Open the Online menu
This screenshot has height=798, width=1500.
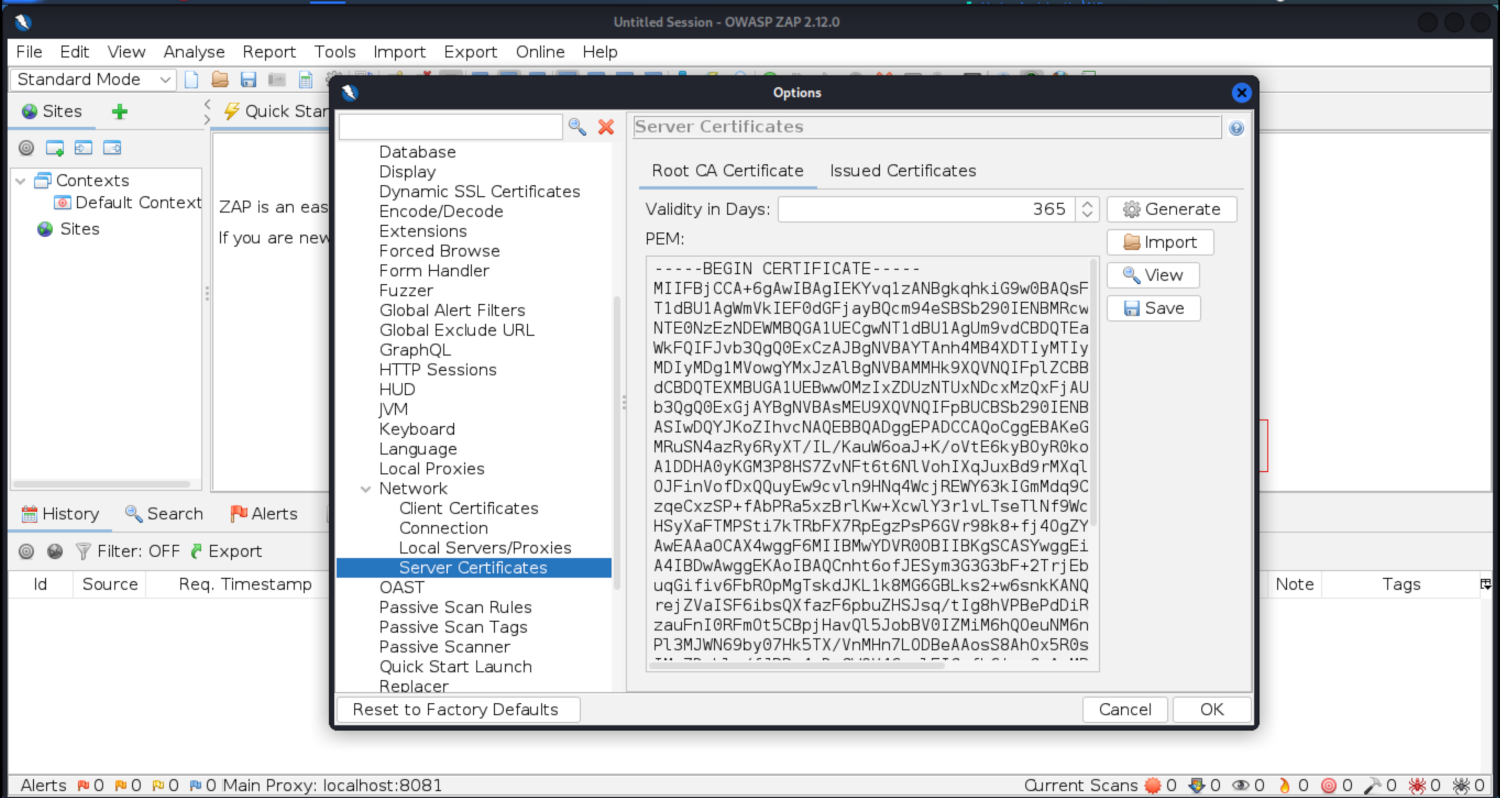540,52
